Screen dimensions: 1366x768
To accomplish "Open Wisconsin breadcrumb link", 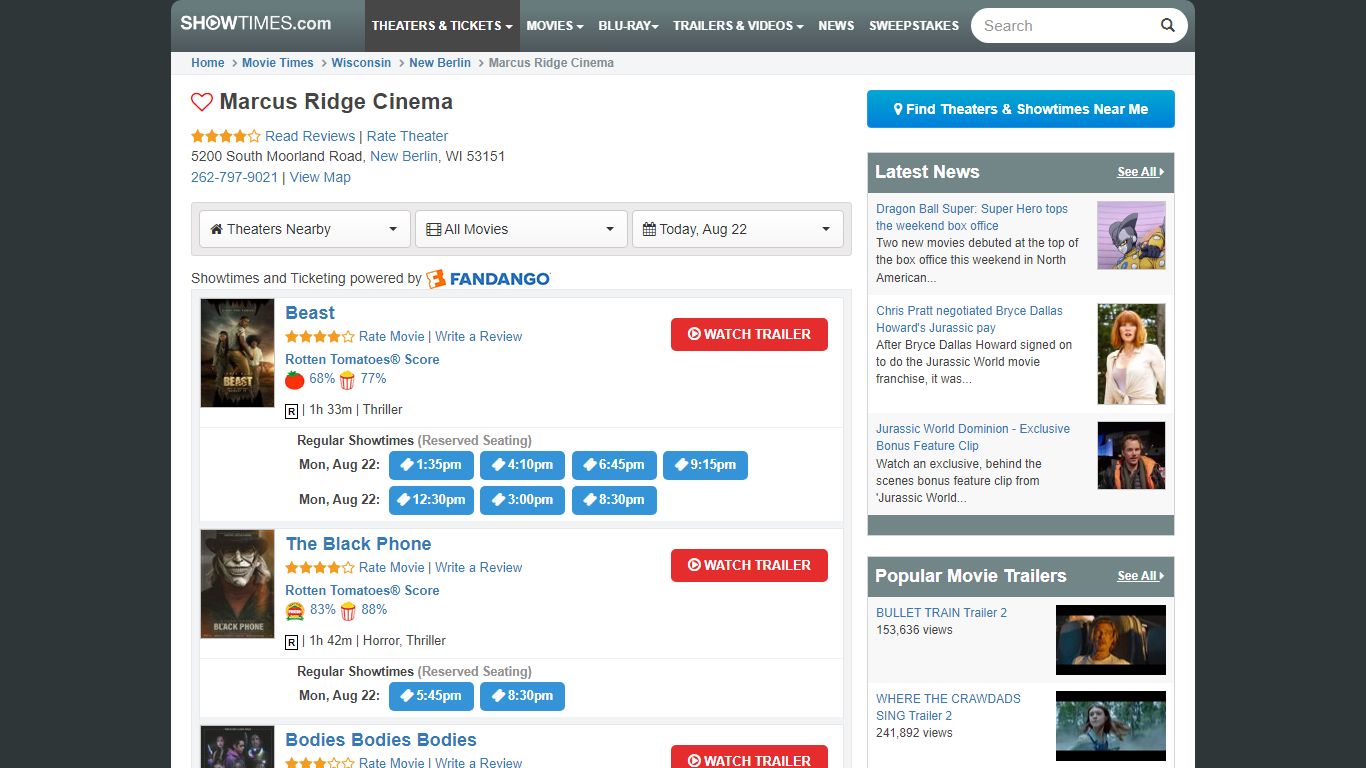I will (361, 63).
